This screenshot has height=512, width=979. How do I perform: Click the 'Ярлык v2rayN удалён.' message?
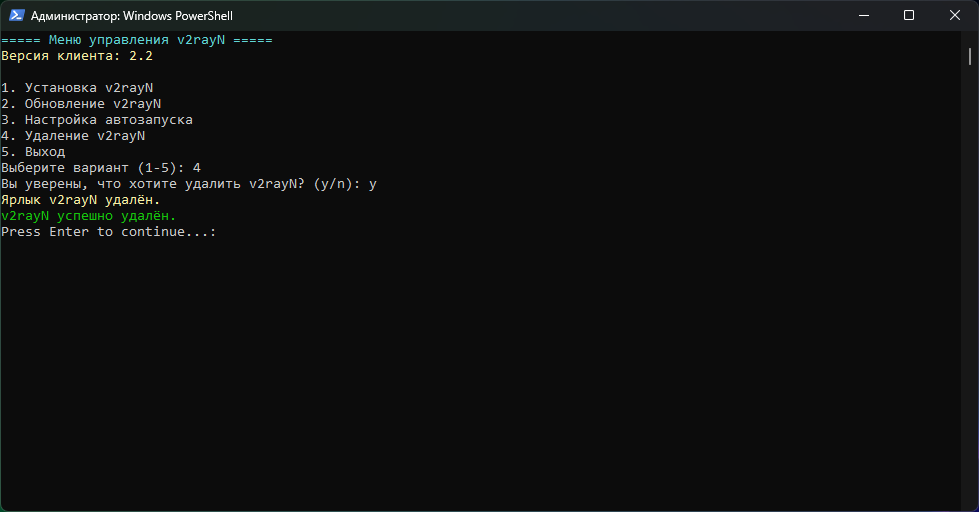coord(81,200)
